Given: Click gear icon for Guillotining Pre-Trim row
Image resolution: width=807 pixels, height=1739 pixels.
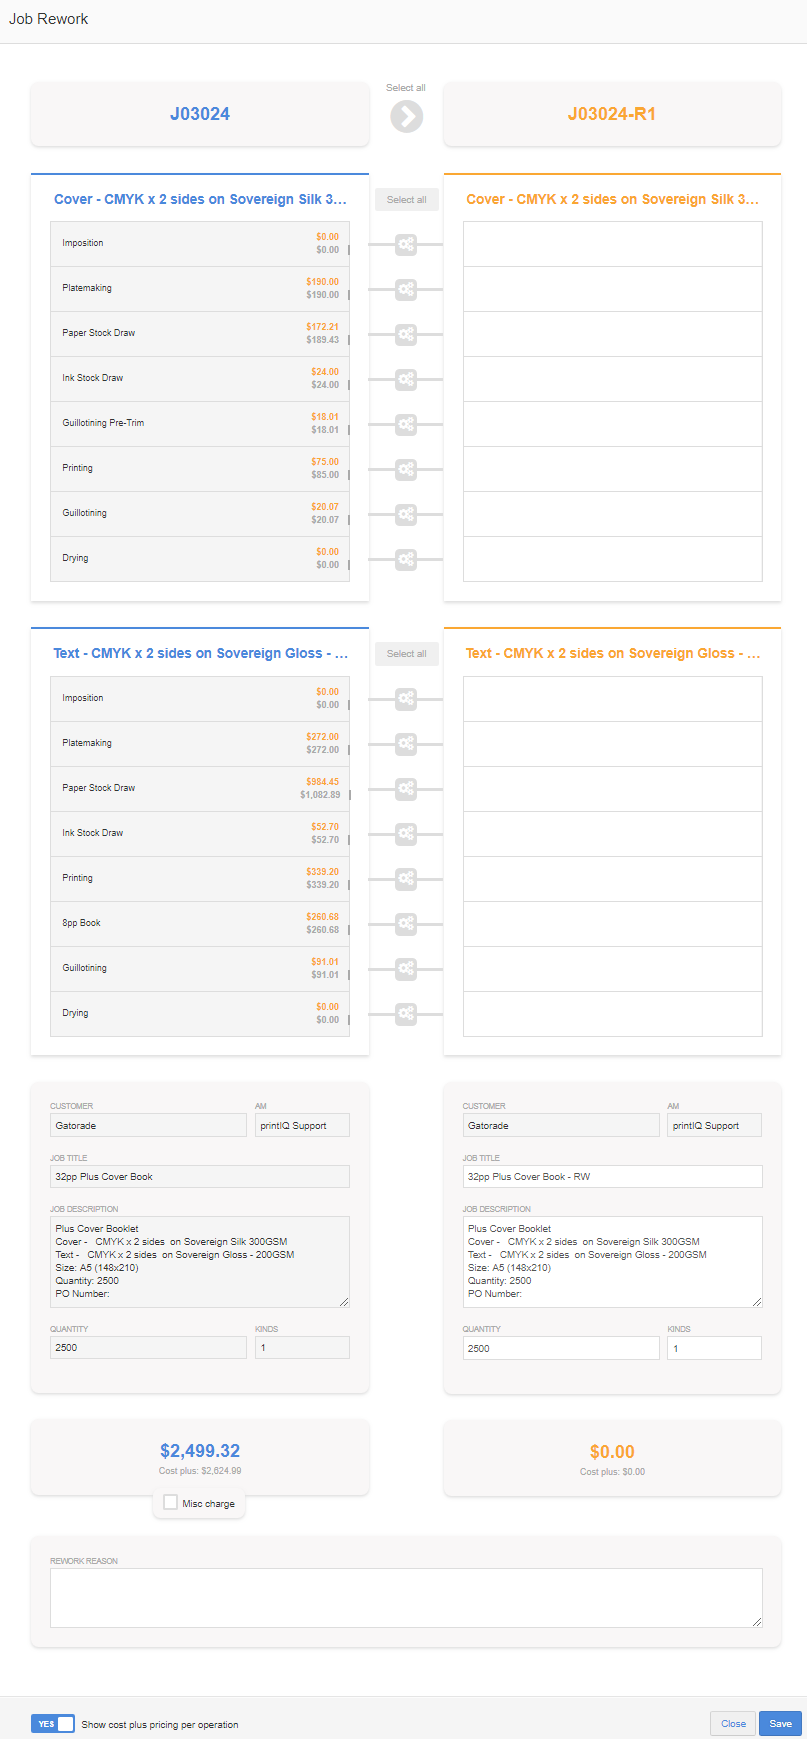Looking at the screenshot, I should coord(406,424).
